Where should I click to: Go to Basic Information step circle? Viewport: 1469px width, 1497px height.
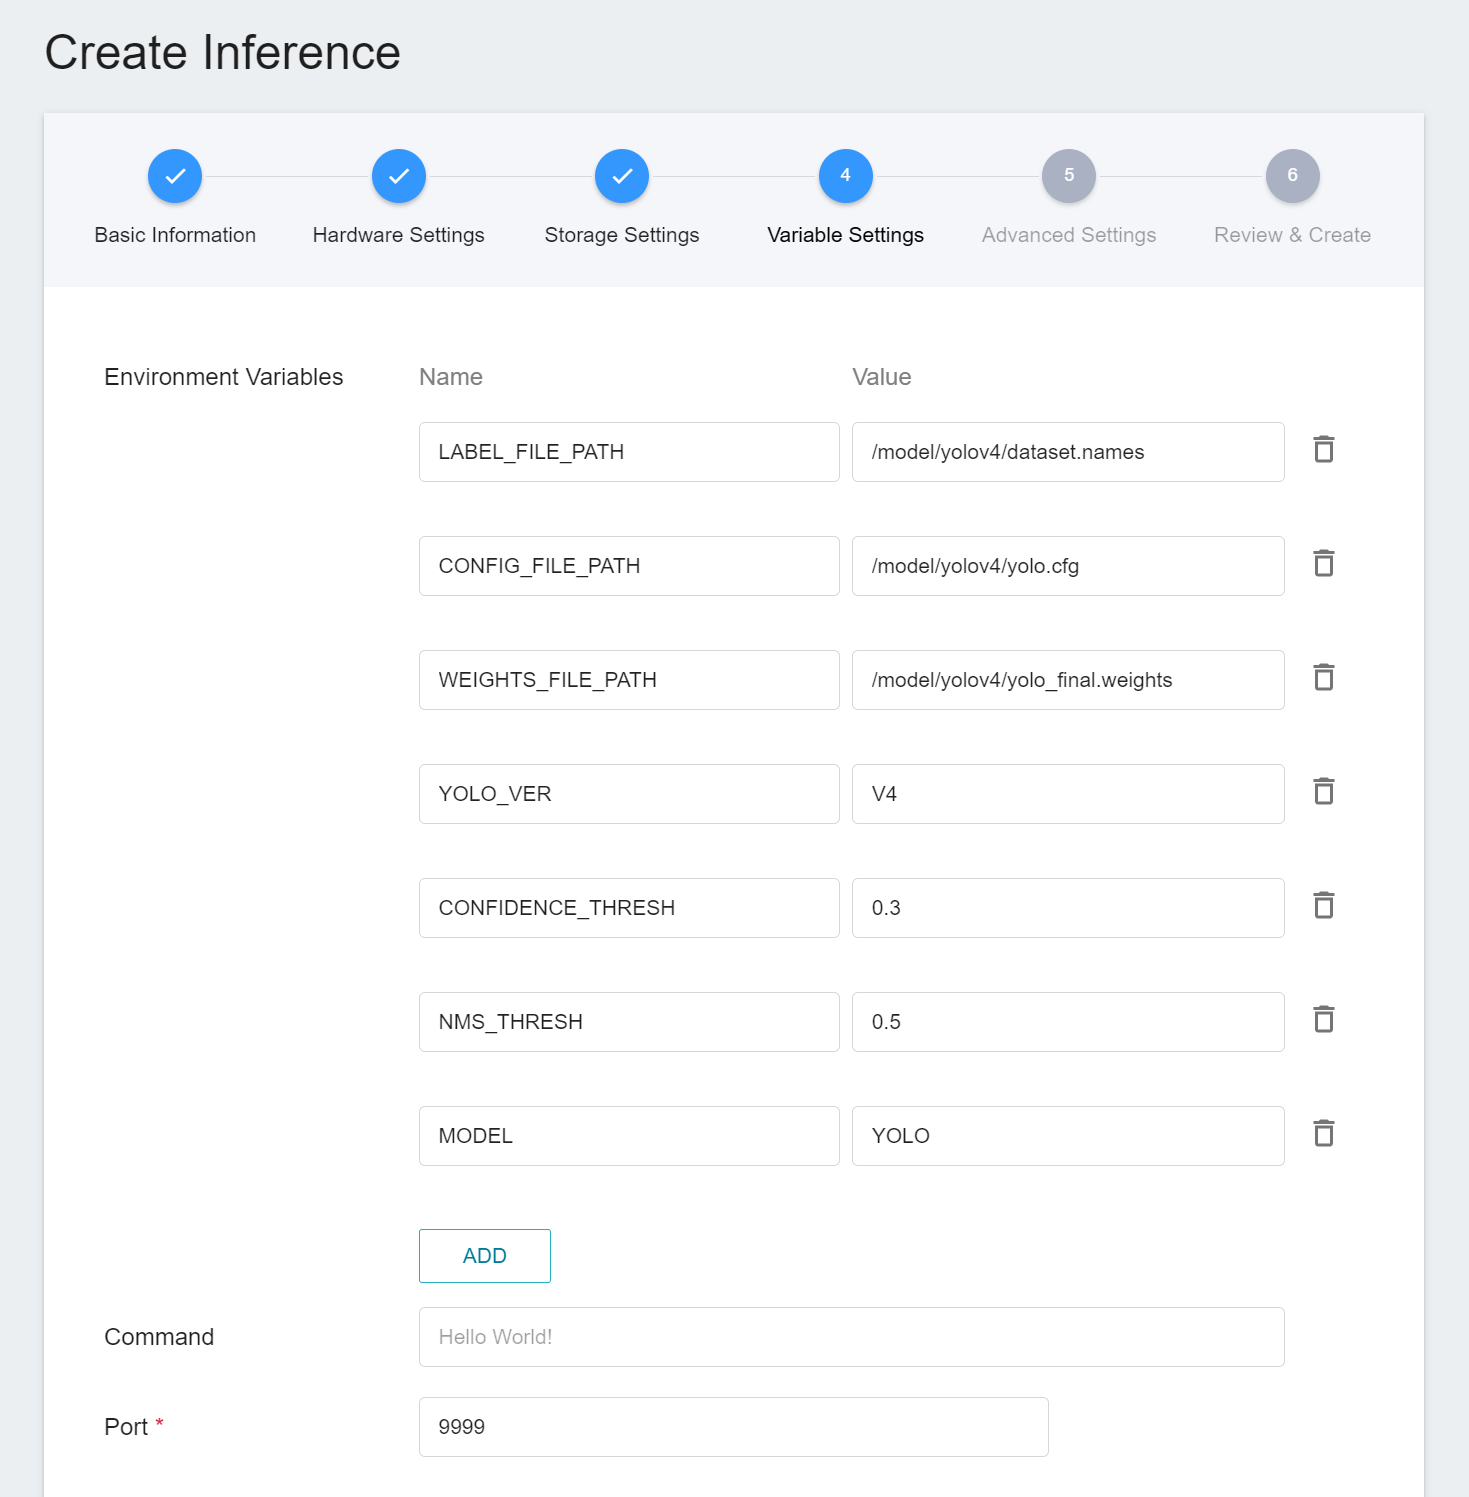[175, 176]
